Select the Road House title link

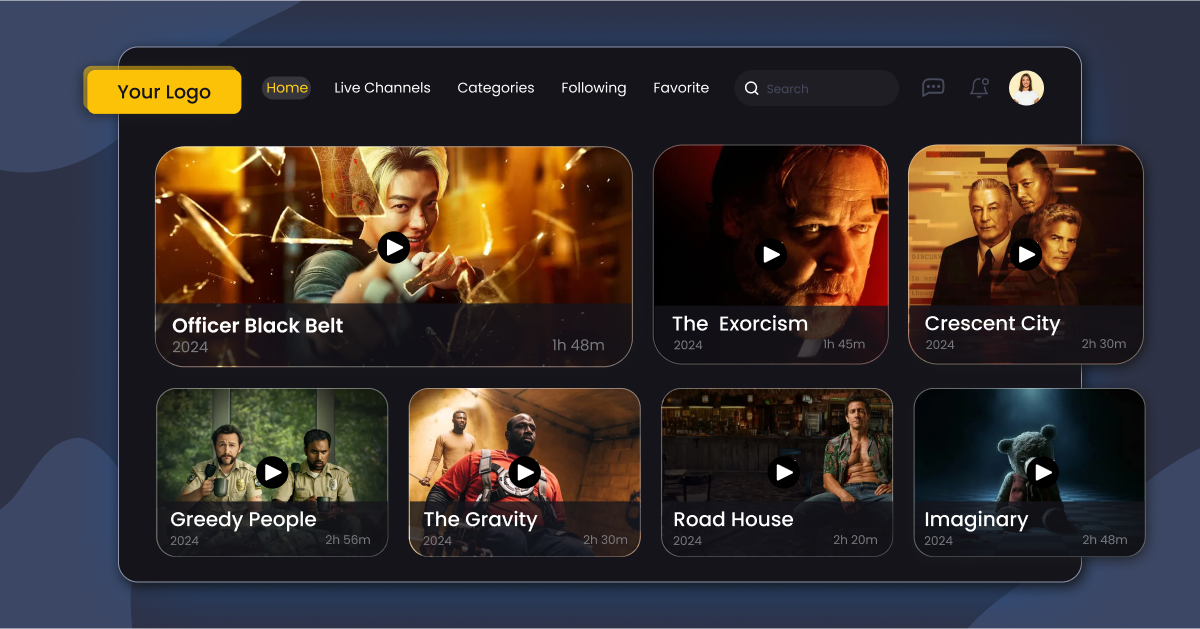coord(734,519)
